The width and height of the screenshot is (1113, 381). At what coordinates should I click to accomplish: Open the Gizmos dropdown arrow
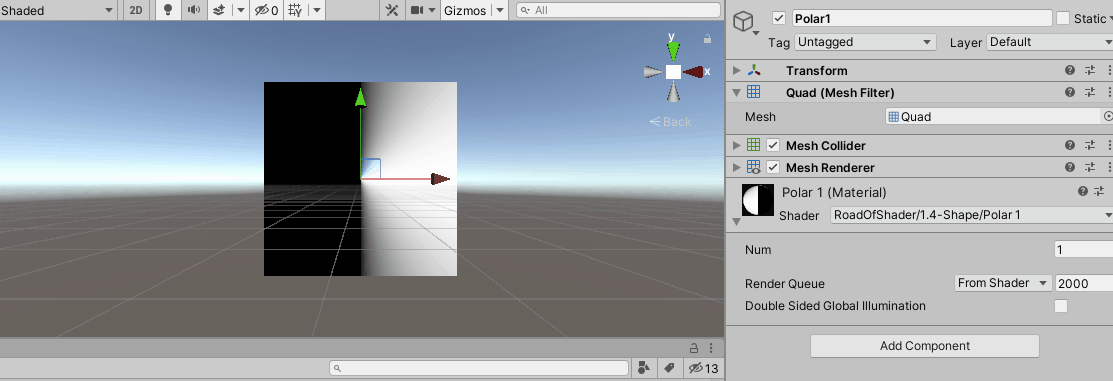point(500,10)
